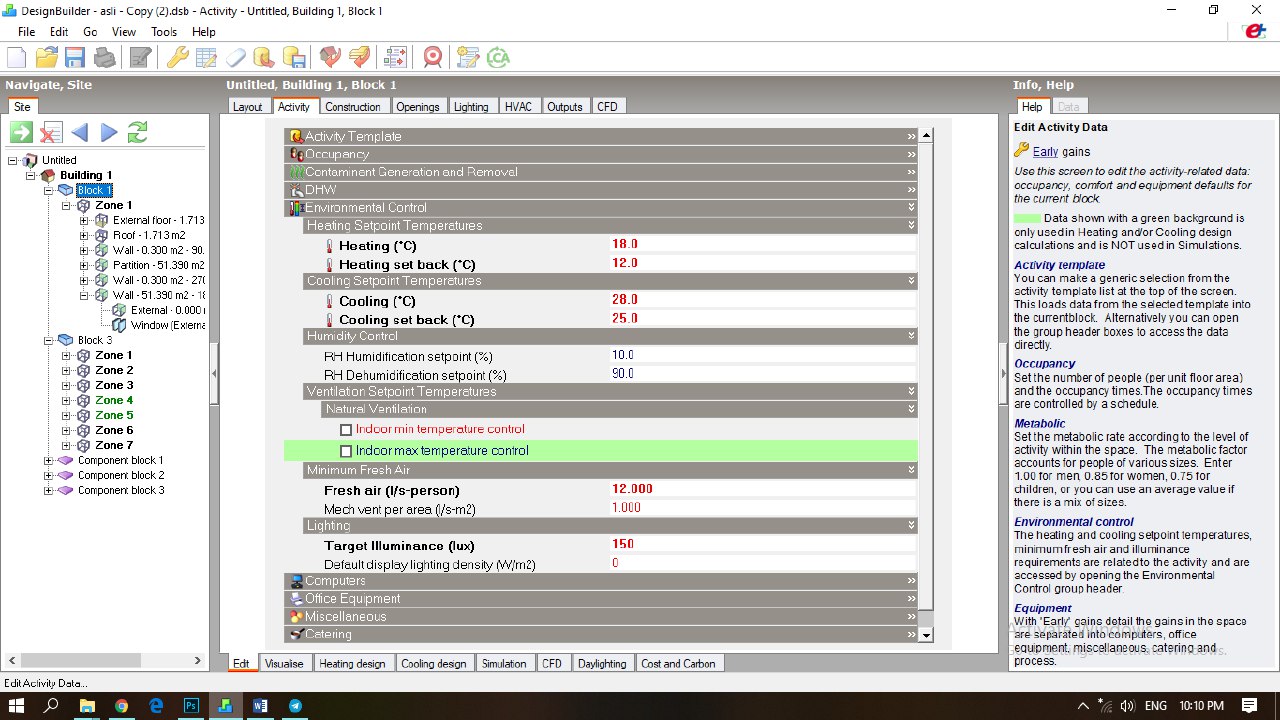This screenshot has height=720, width=1280.
Task: Collapse the navigator panel with the splitter arrow
Action: [x=214, y=373]
